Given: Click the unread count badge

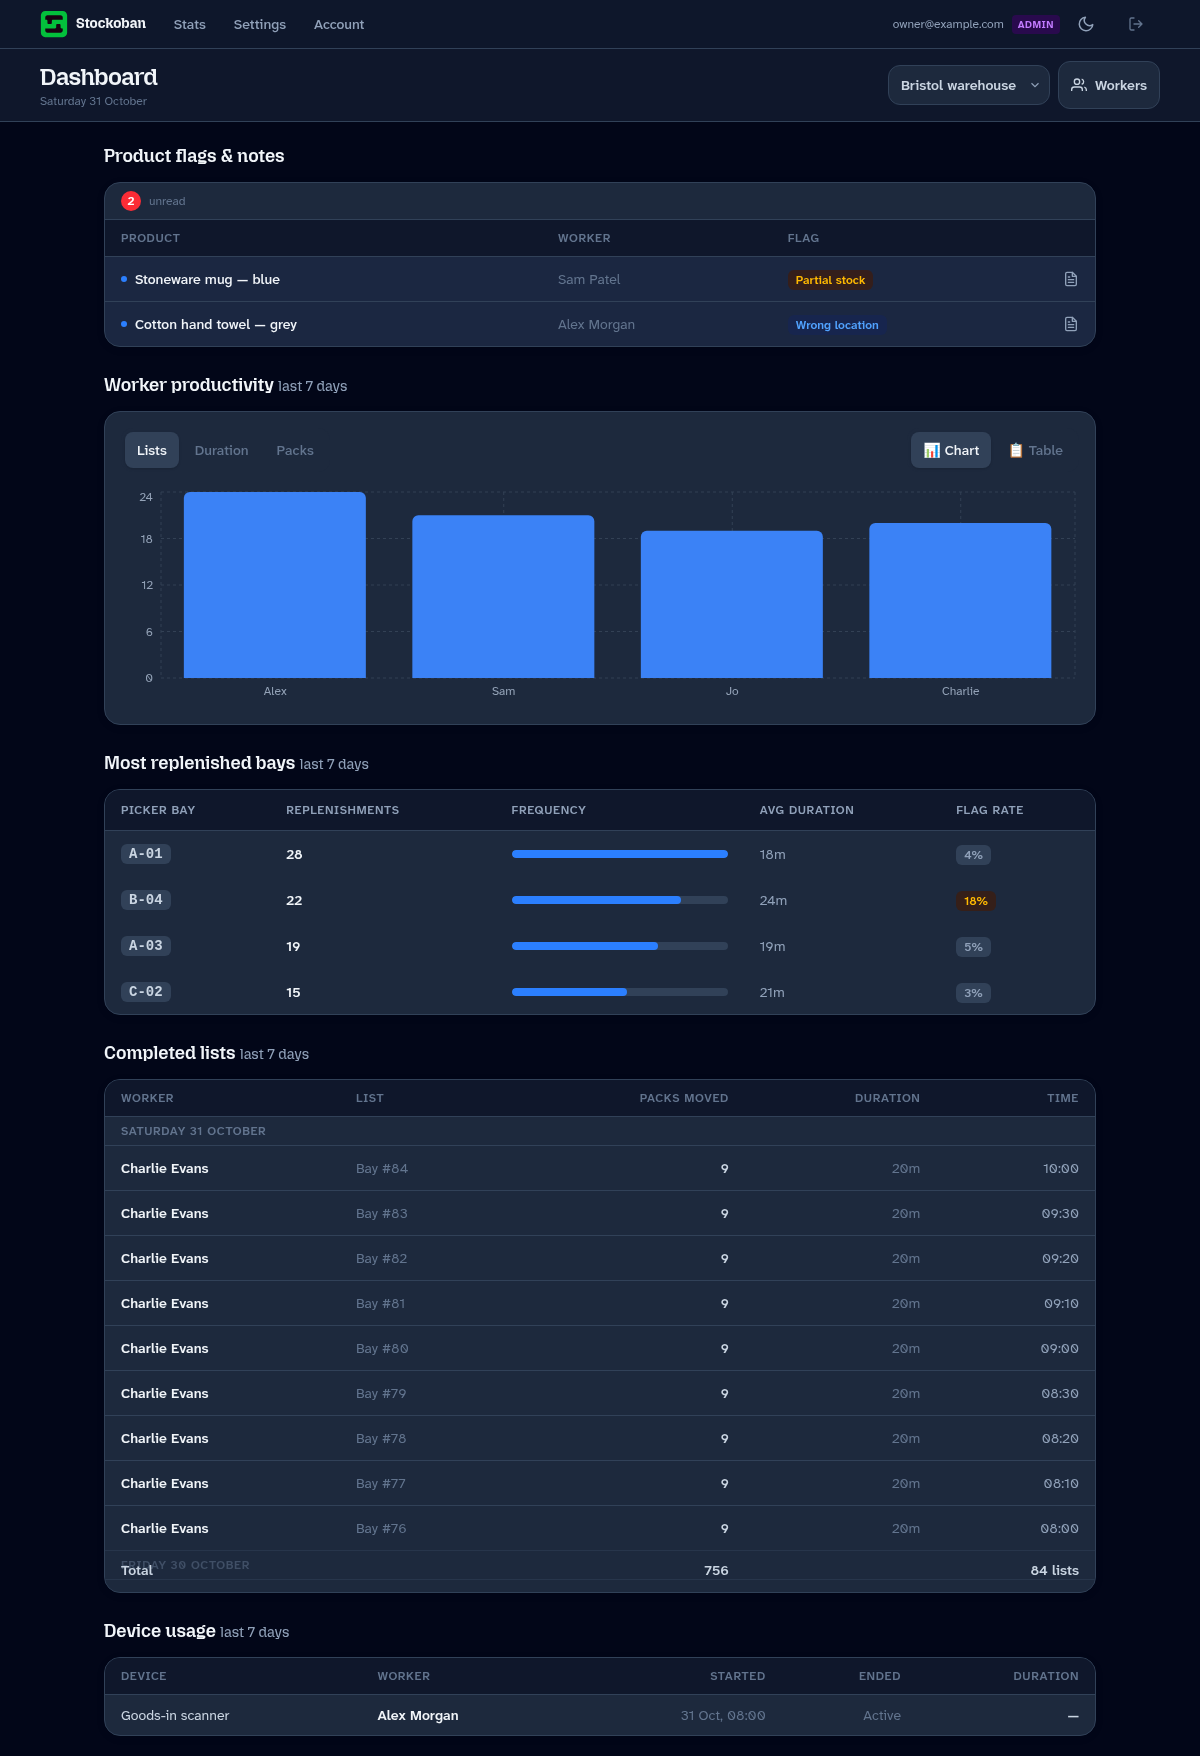Looking at the screenshot, I should coord(131,201).
